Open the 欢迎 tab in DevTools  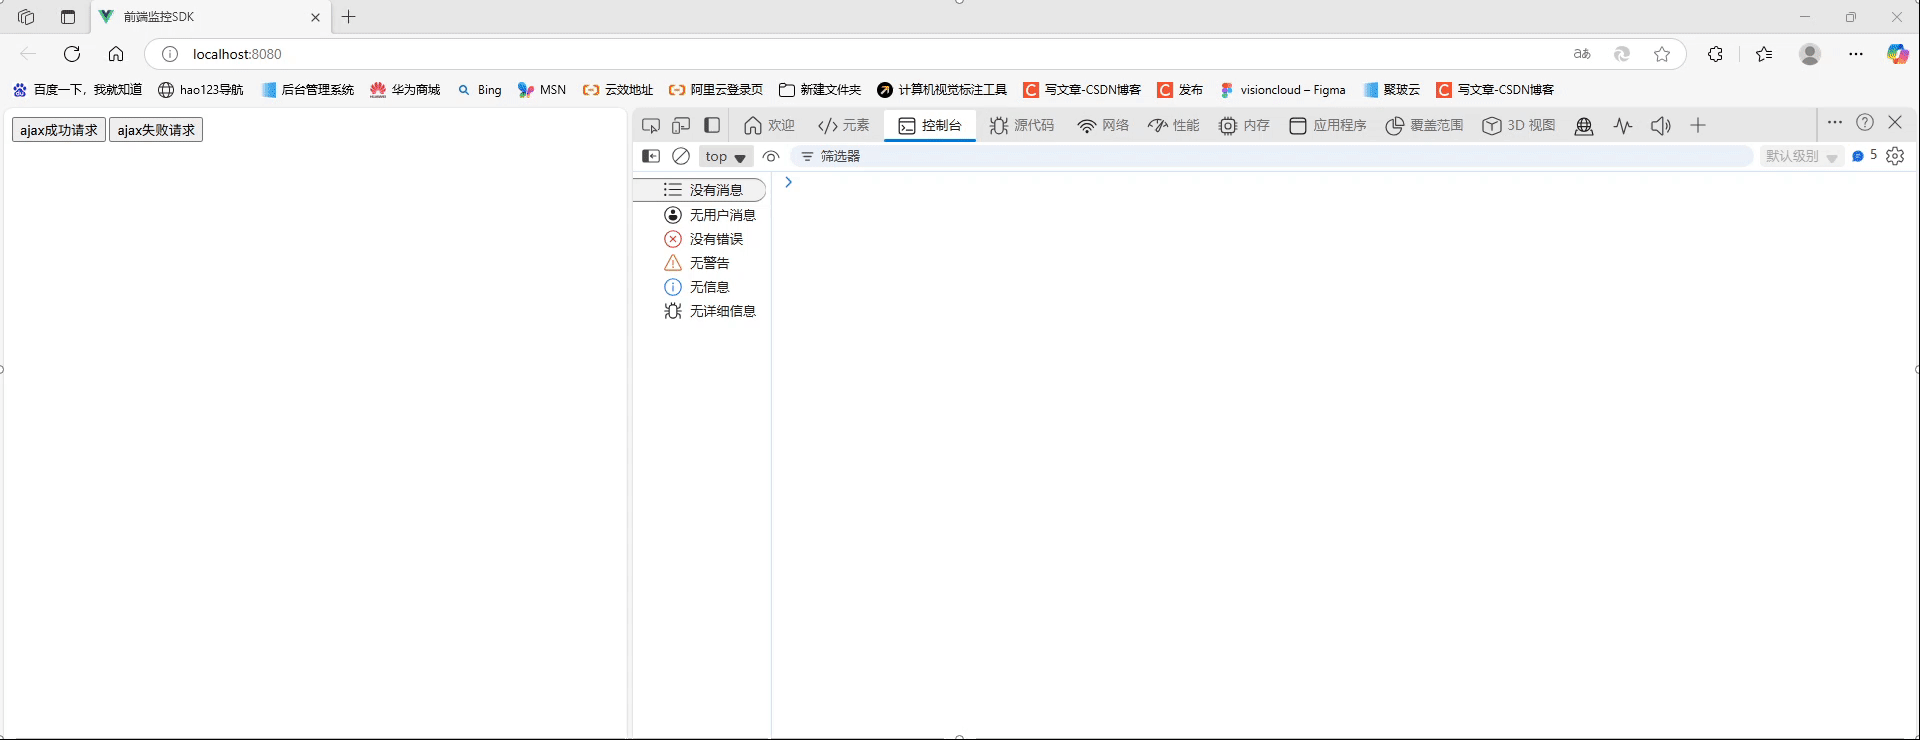[x=769, y=125]
